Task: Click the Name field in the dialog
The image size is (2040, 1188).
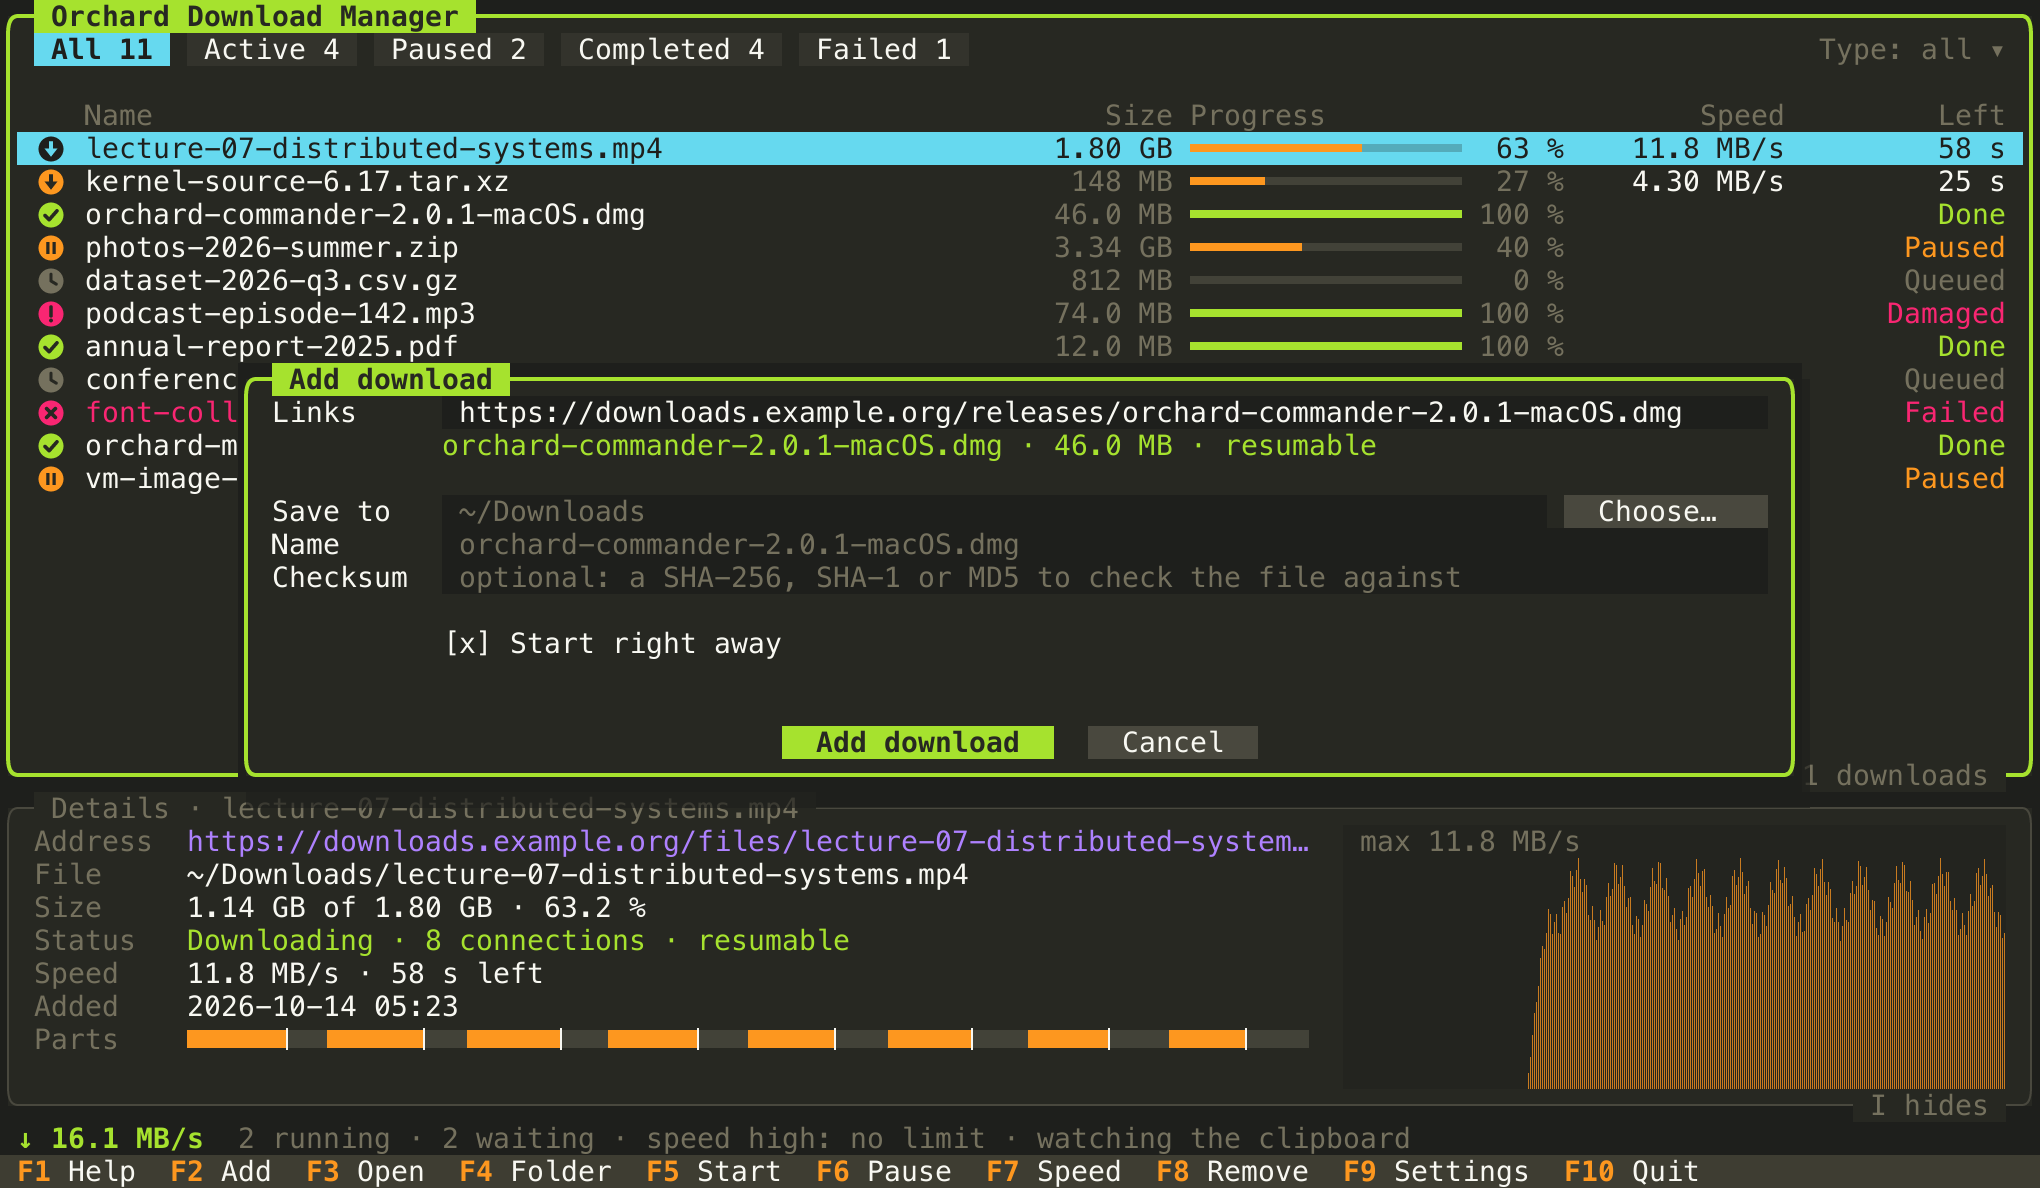Action: pyautogui.click(x=1105, y=545)
